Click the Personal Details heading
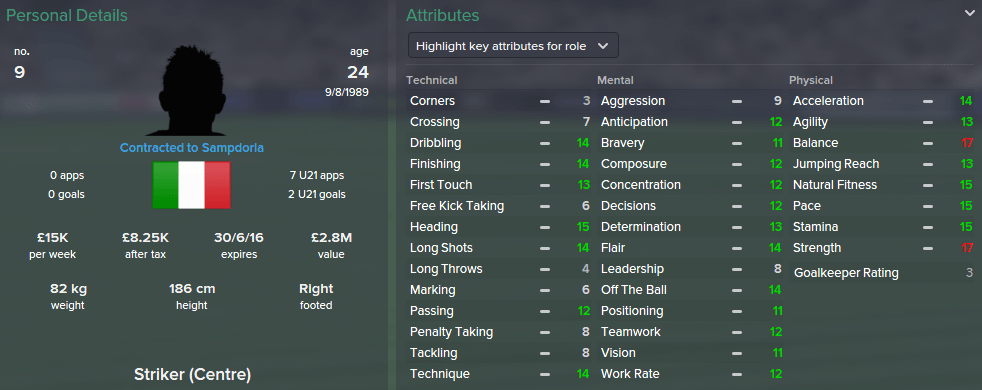982x390 pixels. [67, 15]
